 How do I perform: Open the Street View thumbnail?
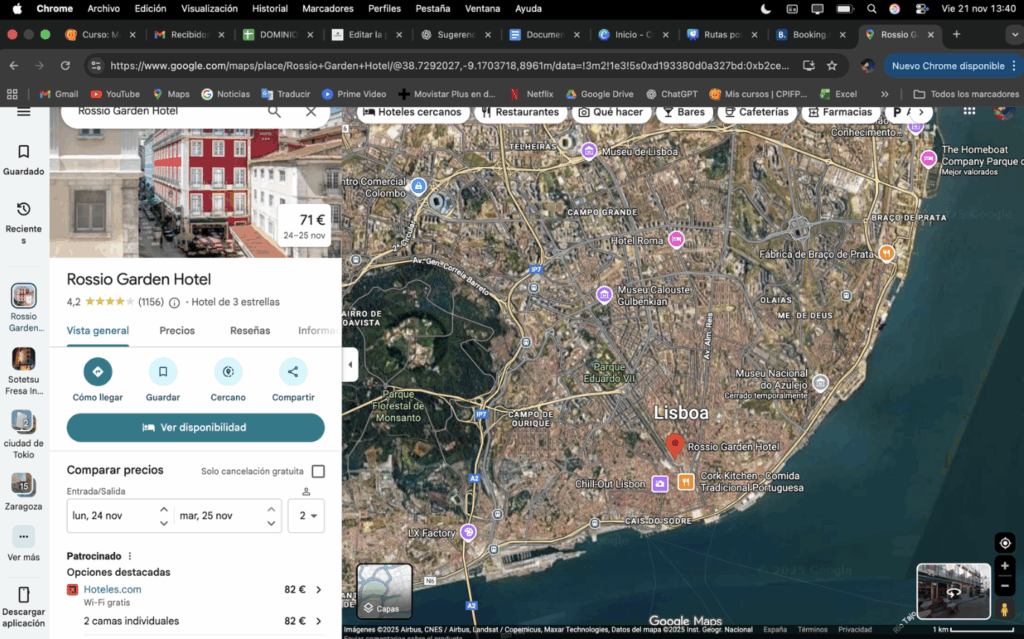coord(953,591)
